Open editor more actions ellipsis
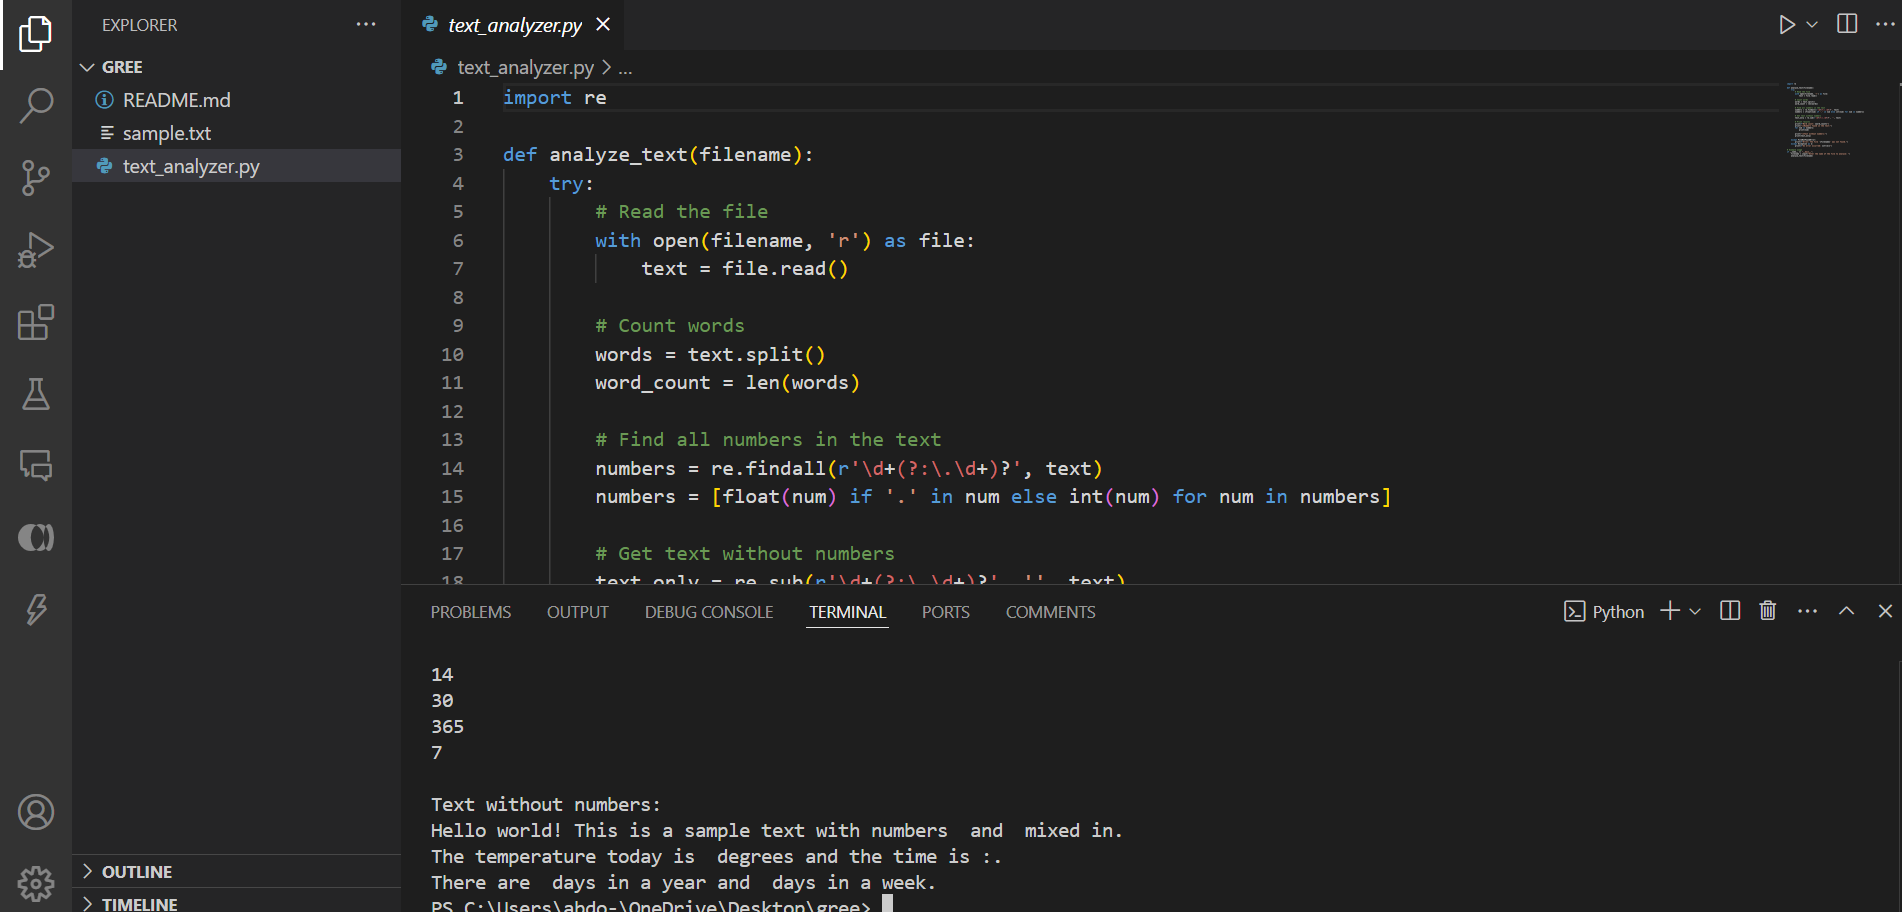Viewport: 1902px width, 912px height. coord(1885,24)
